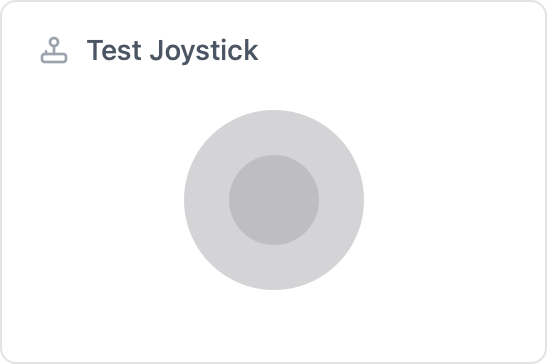Select the Test Joystick heading text
Screen dimensions: 548x364
pos(172,51)
